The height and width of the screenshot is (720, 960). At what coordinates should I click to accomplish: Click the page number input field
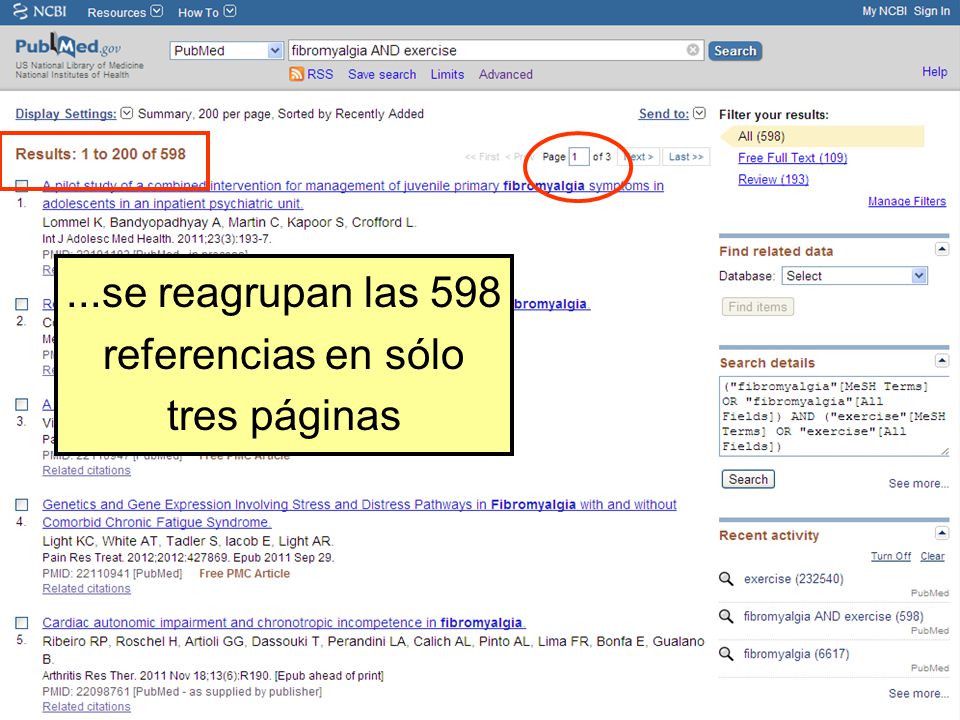[x=579, y=156]
